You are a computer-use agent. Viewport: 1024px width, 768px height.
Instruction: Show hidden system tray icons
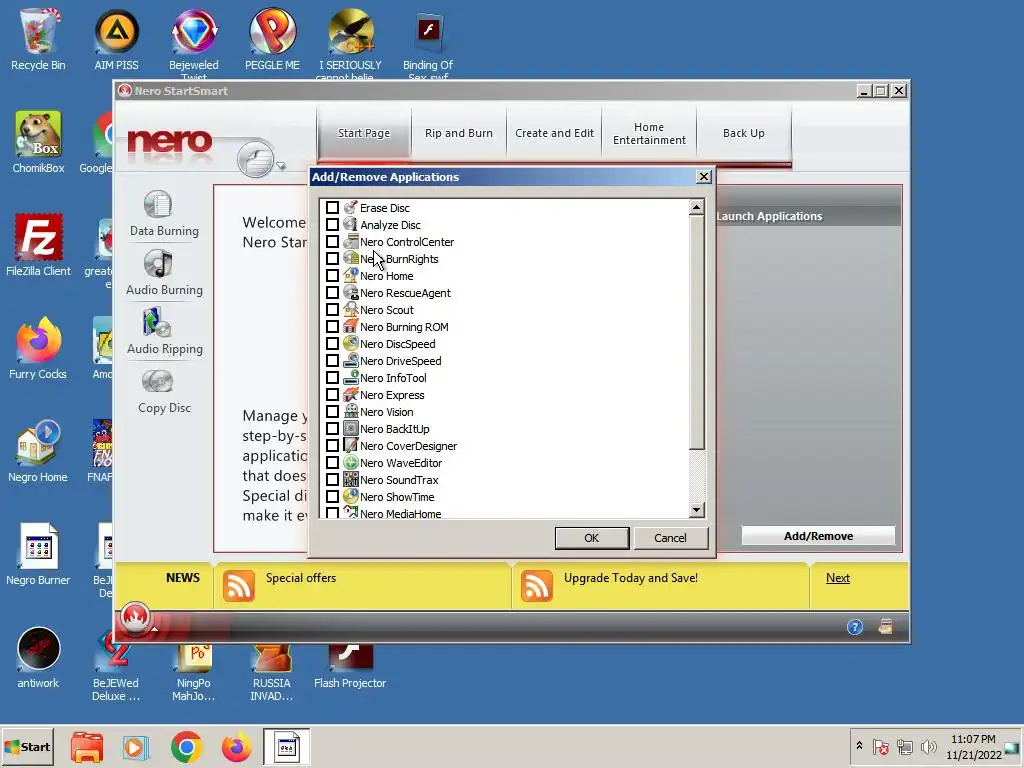point(859,745)
